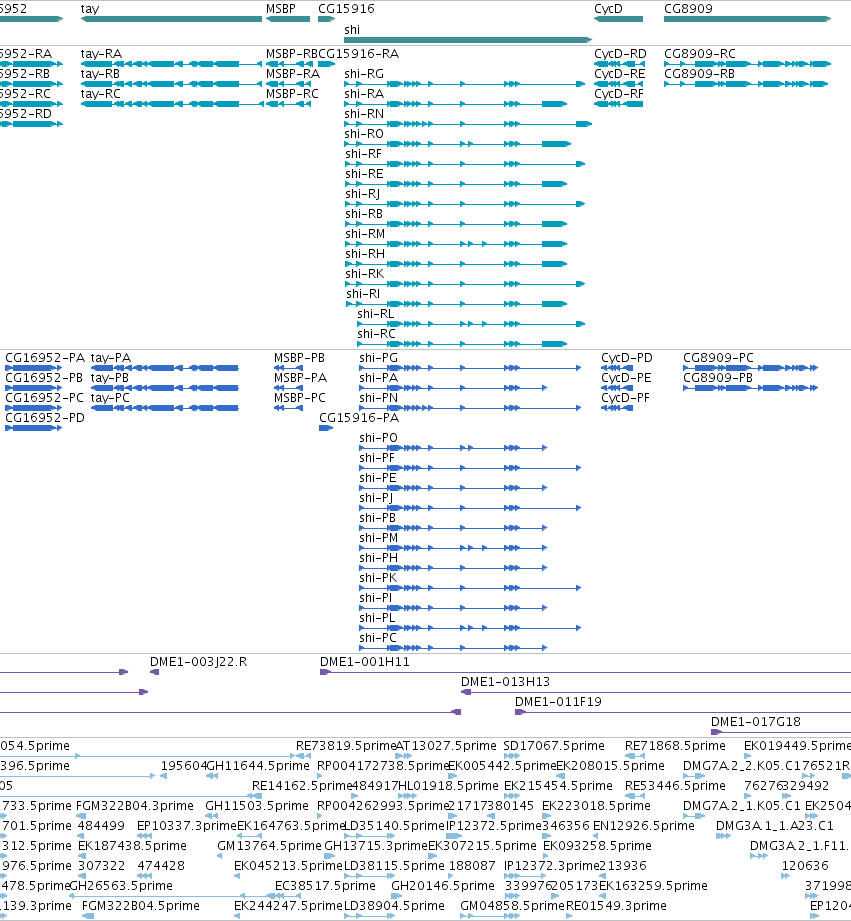Open transcript CycD-RD
The width and height of the screenshot is (851, 921).
[620, 54]
